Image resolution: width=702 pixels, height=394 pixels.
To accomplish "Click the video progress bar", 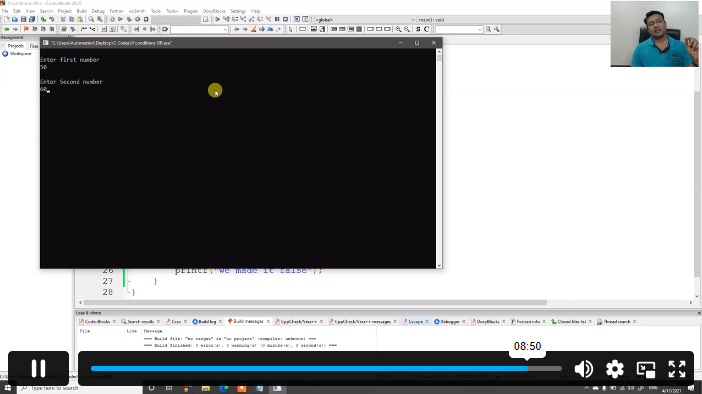I will (326, 368).
